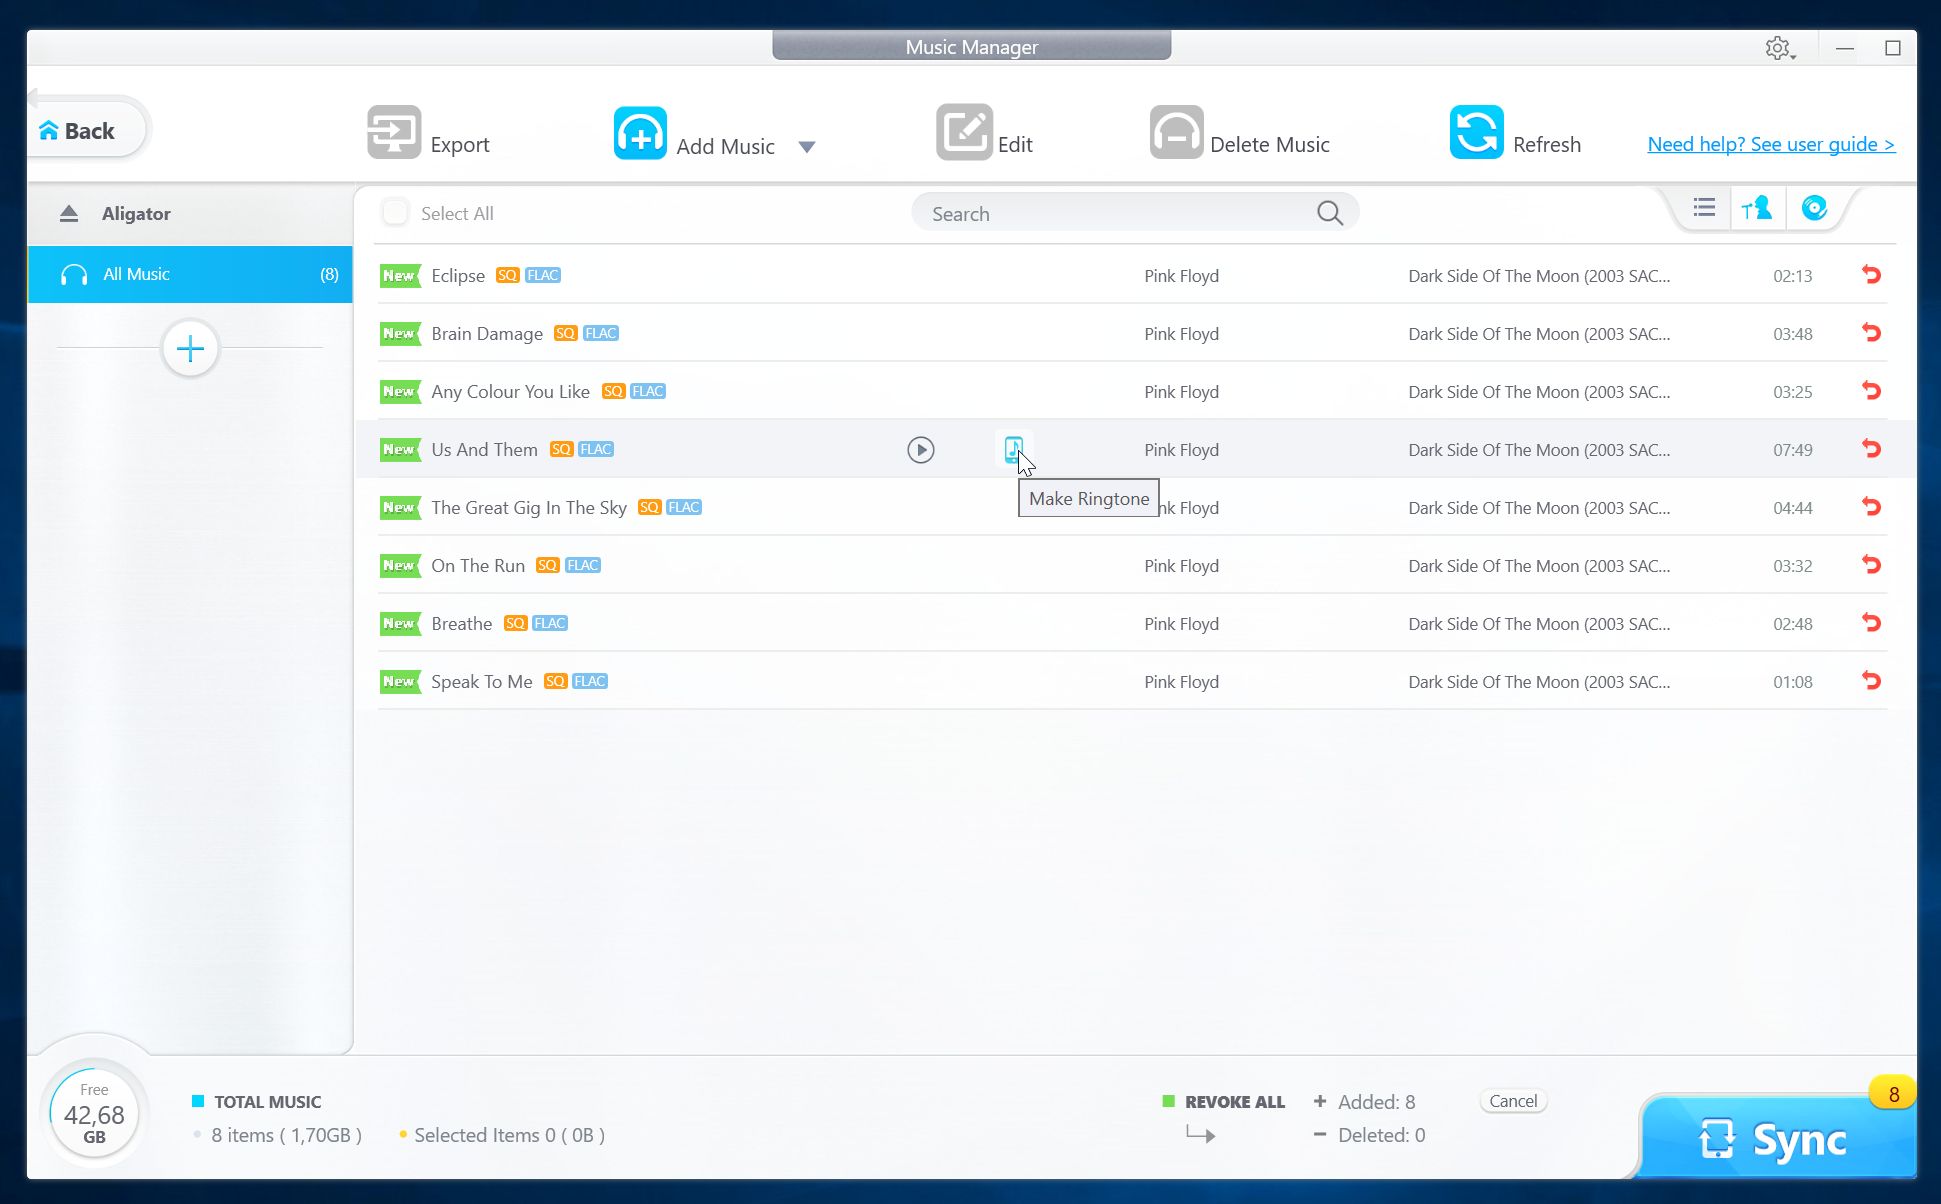Click the Delete Music icon
Screen dimensions: 1941x1204
pos(1176,133)
